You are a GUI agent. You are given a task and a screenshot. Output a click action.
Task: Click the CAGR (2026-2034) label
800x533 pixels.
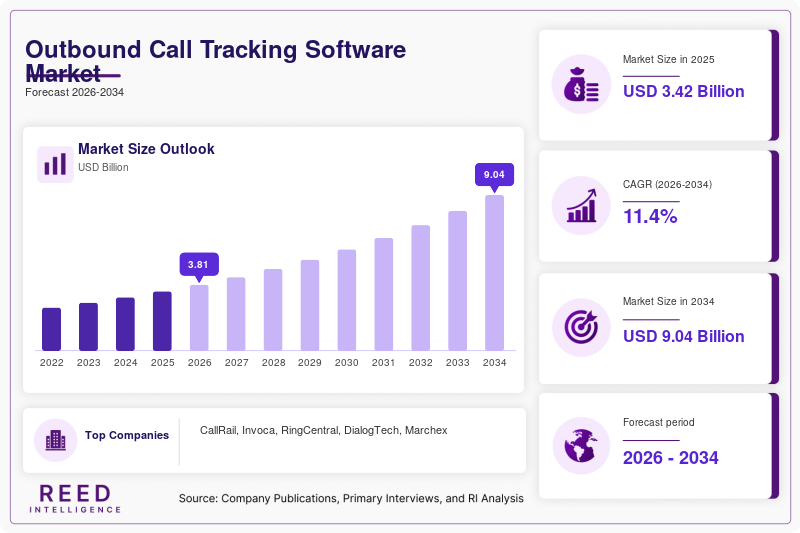coord(667,184)
